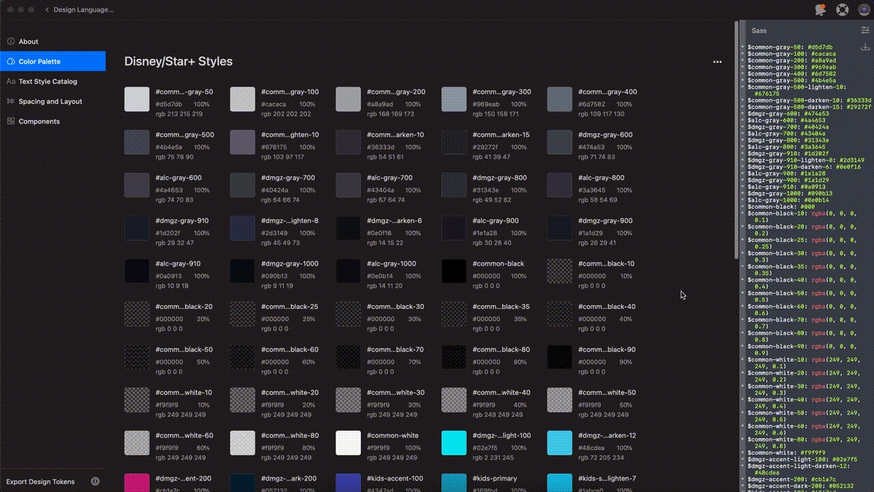The image size is (874, 492).
Task: Open three-dot menu beside Disney/Star+ Styles
Action: (717, 62)
